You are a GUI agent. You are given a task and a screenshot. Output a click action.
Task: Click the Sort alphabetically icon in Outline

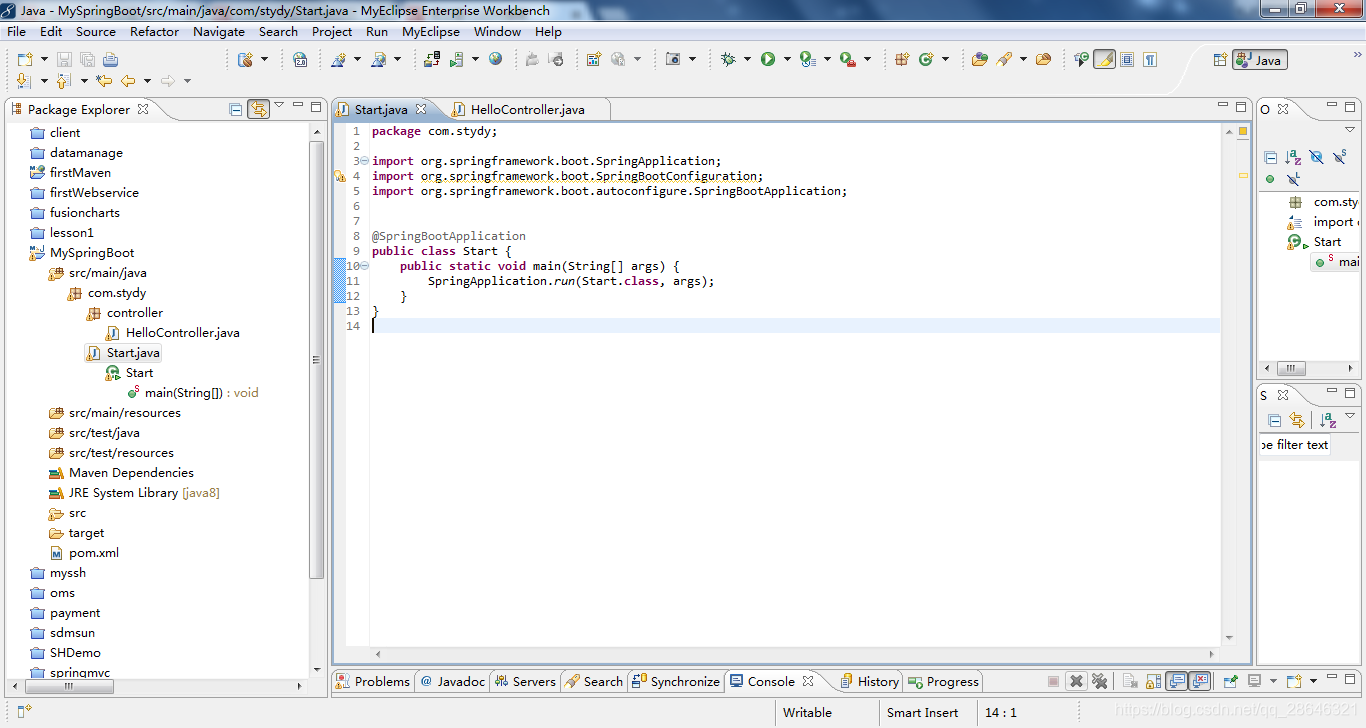pos(1293,157)
